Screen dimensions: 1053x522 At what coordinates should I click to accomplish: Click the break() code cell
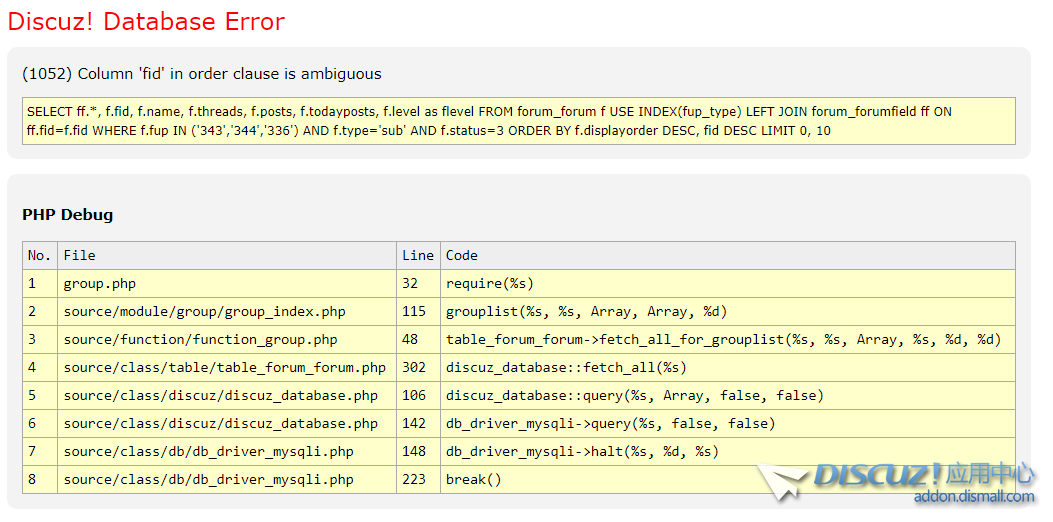point(473,479)
